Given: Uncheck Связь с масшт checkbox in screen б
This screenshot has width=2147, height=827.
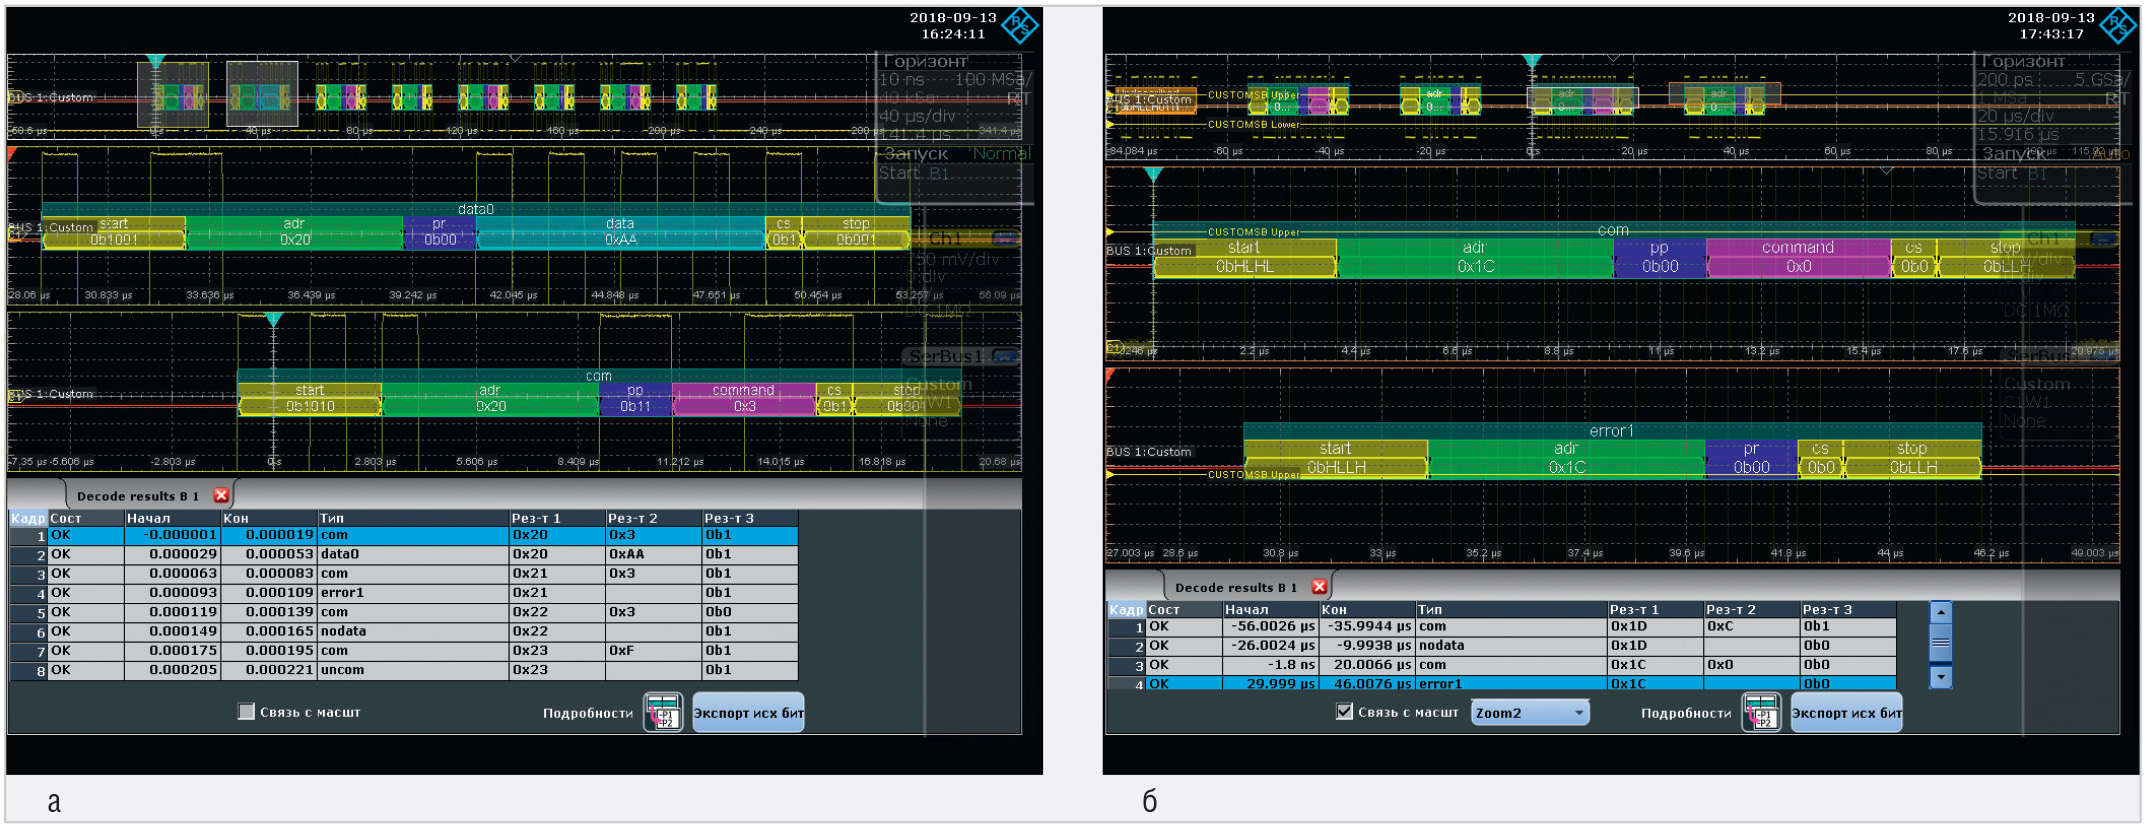Looking at the screenshot, I should (x=1344, y=711).
